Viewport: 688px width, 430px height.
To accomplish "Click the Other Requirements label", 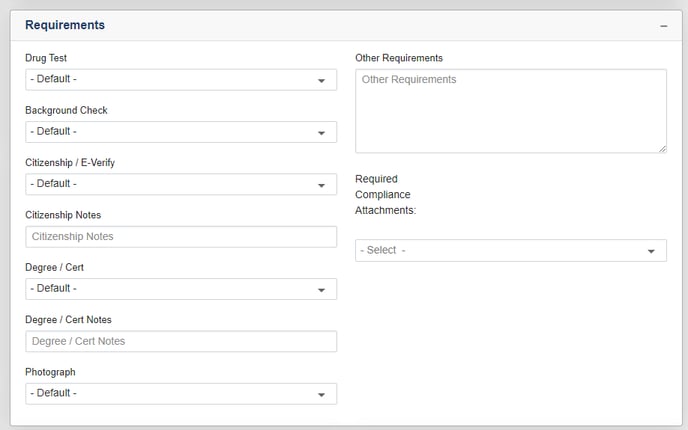I will [399, 58].
